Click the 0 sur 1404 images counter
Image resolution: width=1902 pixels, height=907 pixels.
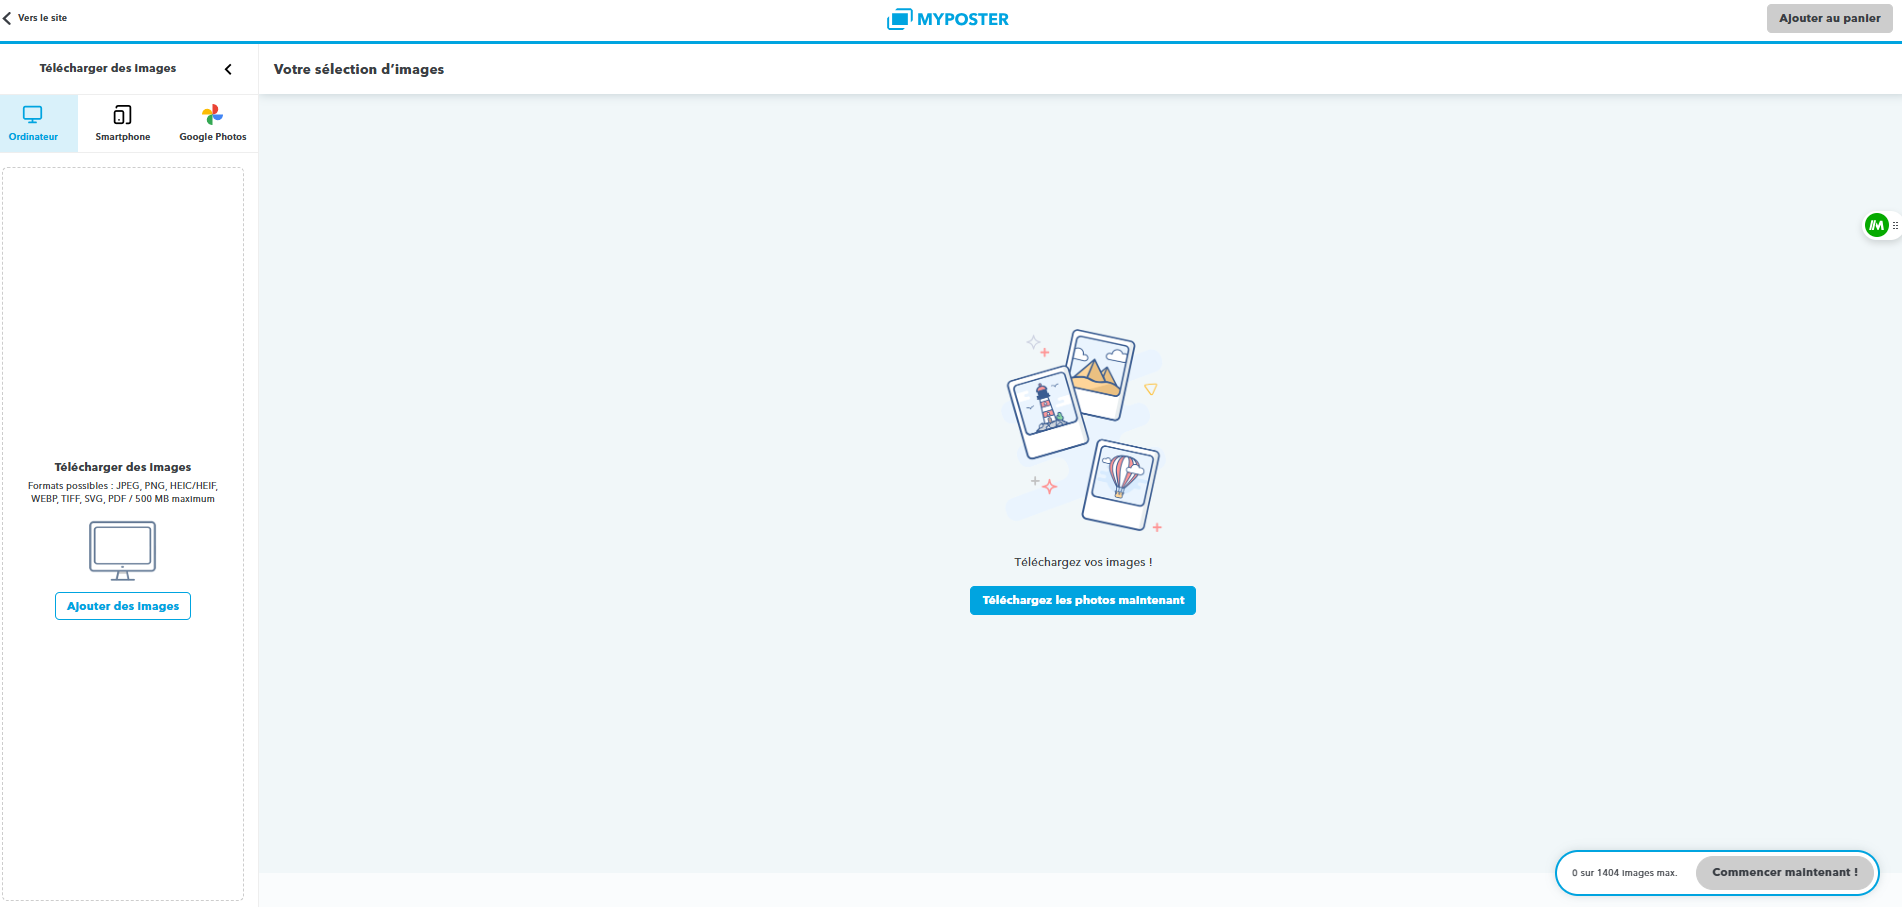point(1624,873)
